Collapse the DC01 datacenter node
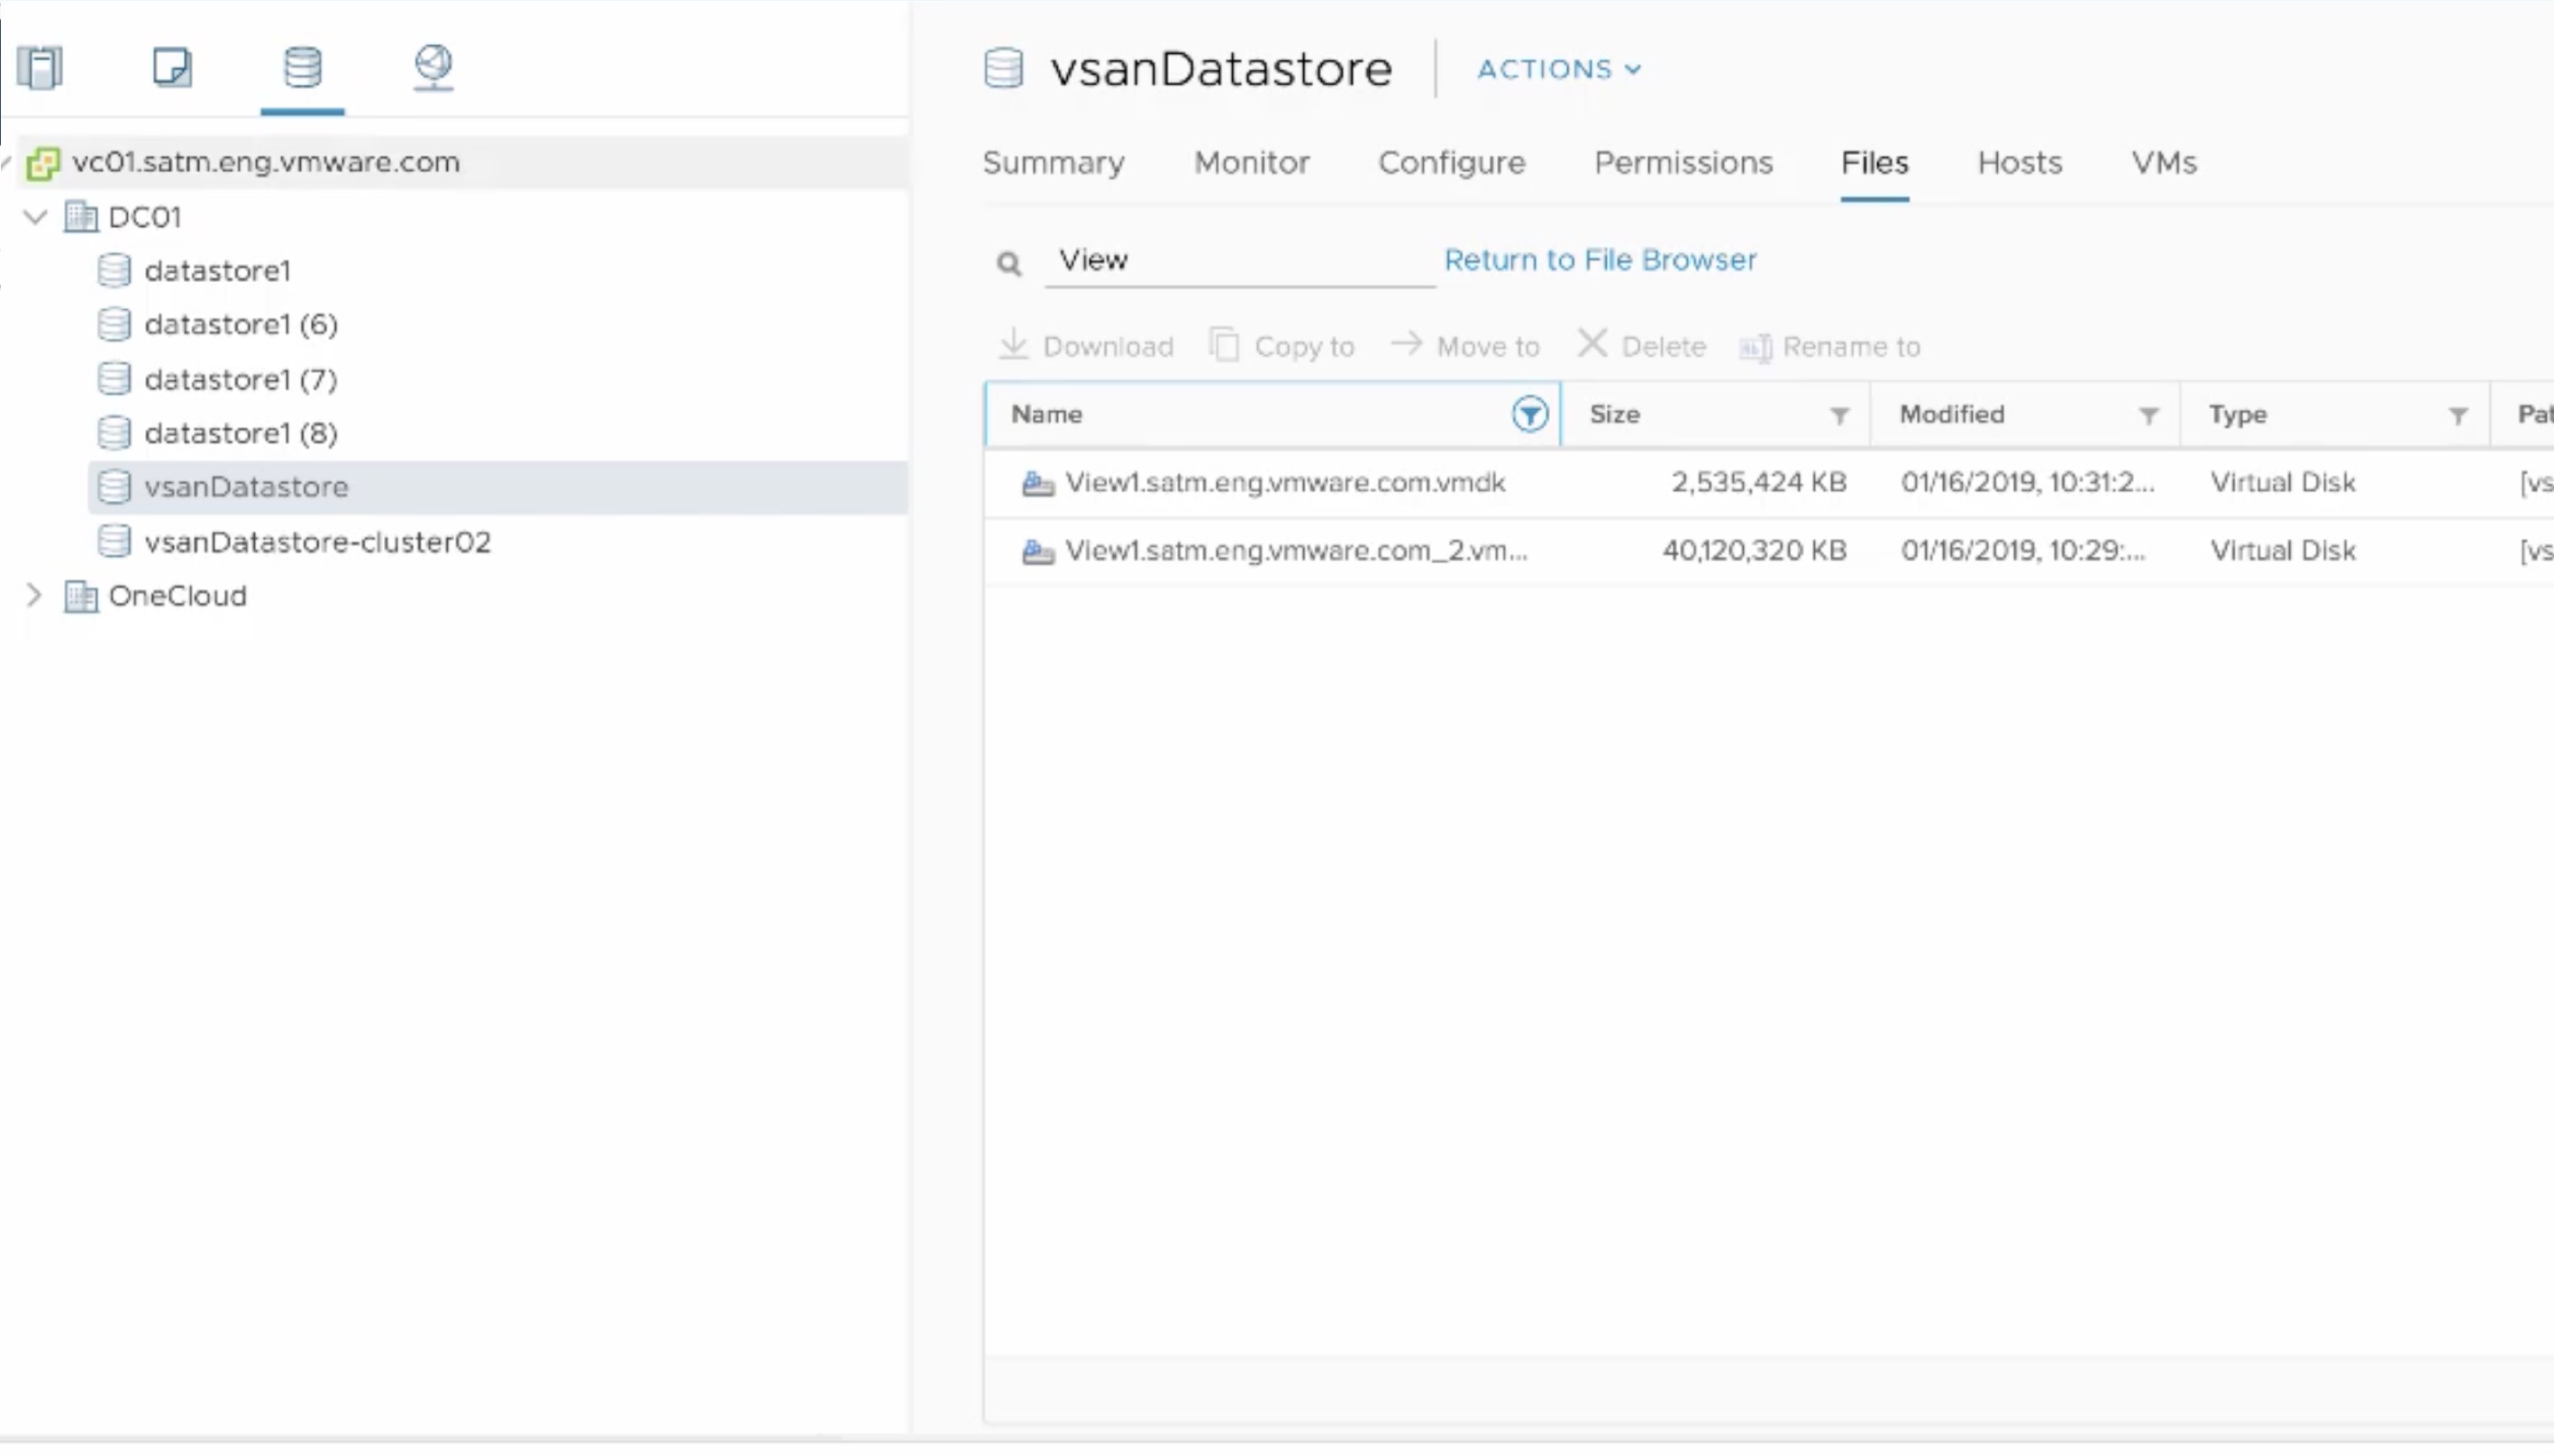Image resolution: width=2554 pixels, height=1456 pixels. click(36, 217)
